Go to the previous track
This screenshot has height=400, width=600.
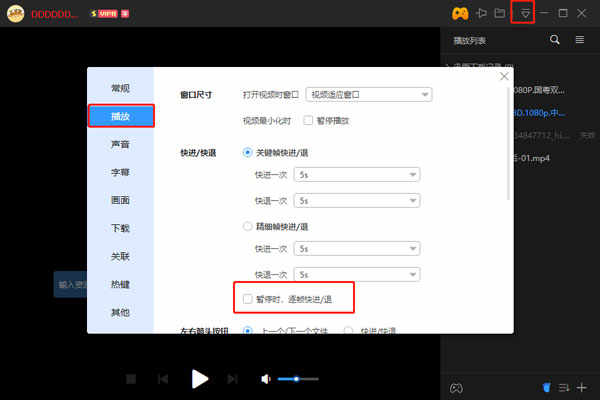coord(163,379)
